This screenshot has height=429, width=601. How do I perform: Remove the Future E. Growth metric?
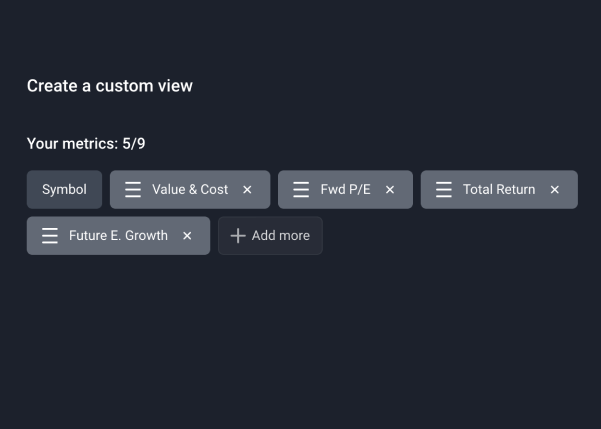[187, 236]
